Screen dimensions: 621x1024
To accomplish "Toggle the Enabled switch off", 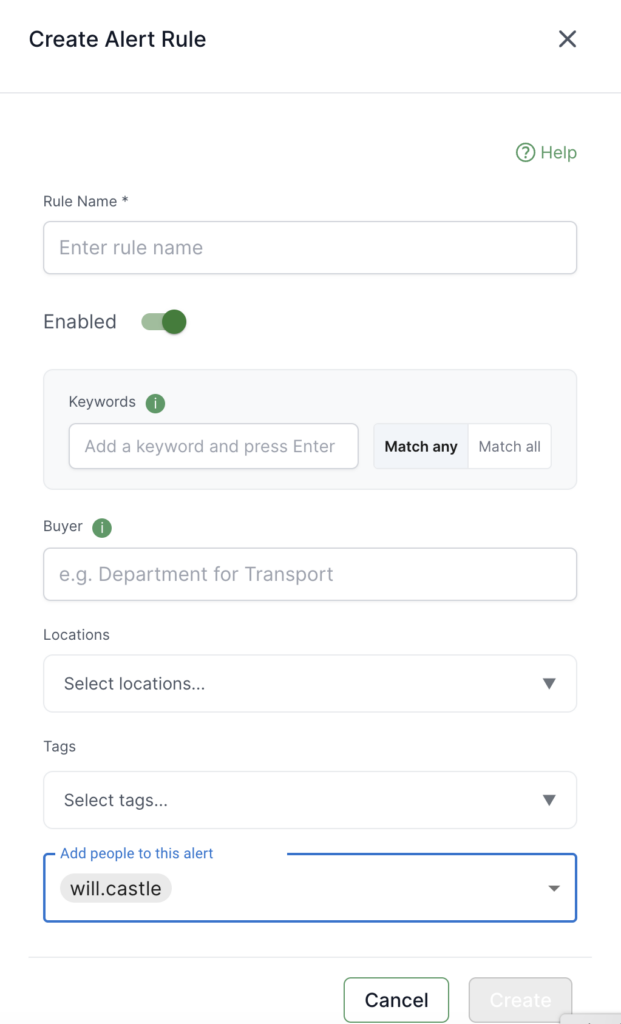I will [x=164, y=322].
